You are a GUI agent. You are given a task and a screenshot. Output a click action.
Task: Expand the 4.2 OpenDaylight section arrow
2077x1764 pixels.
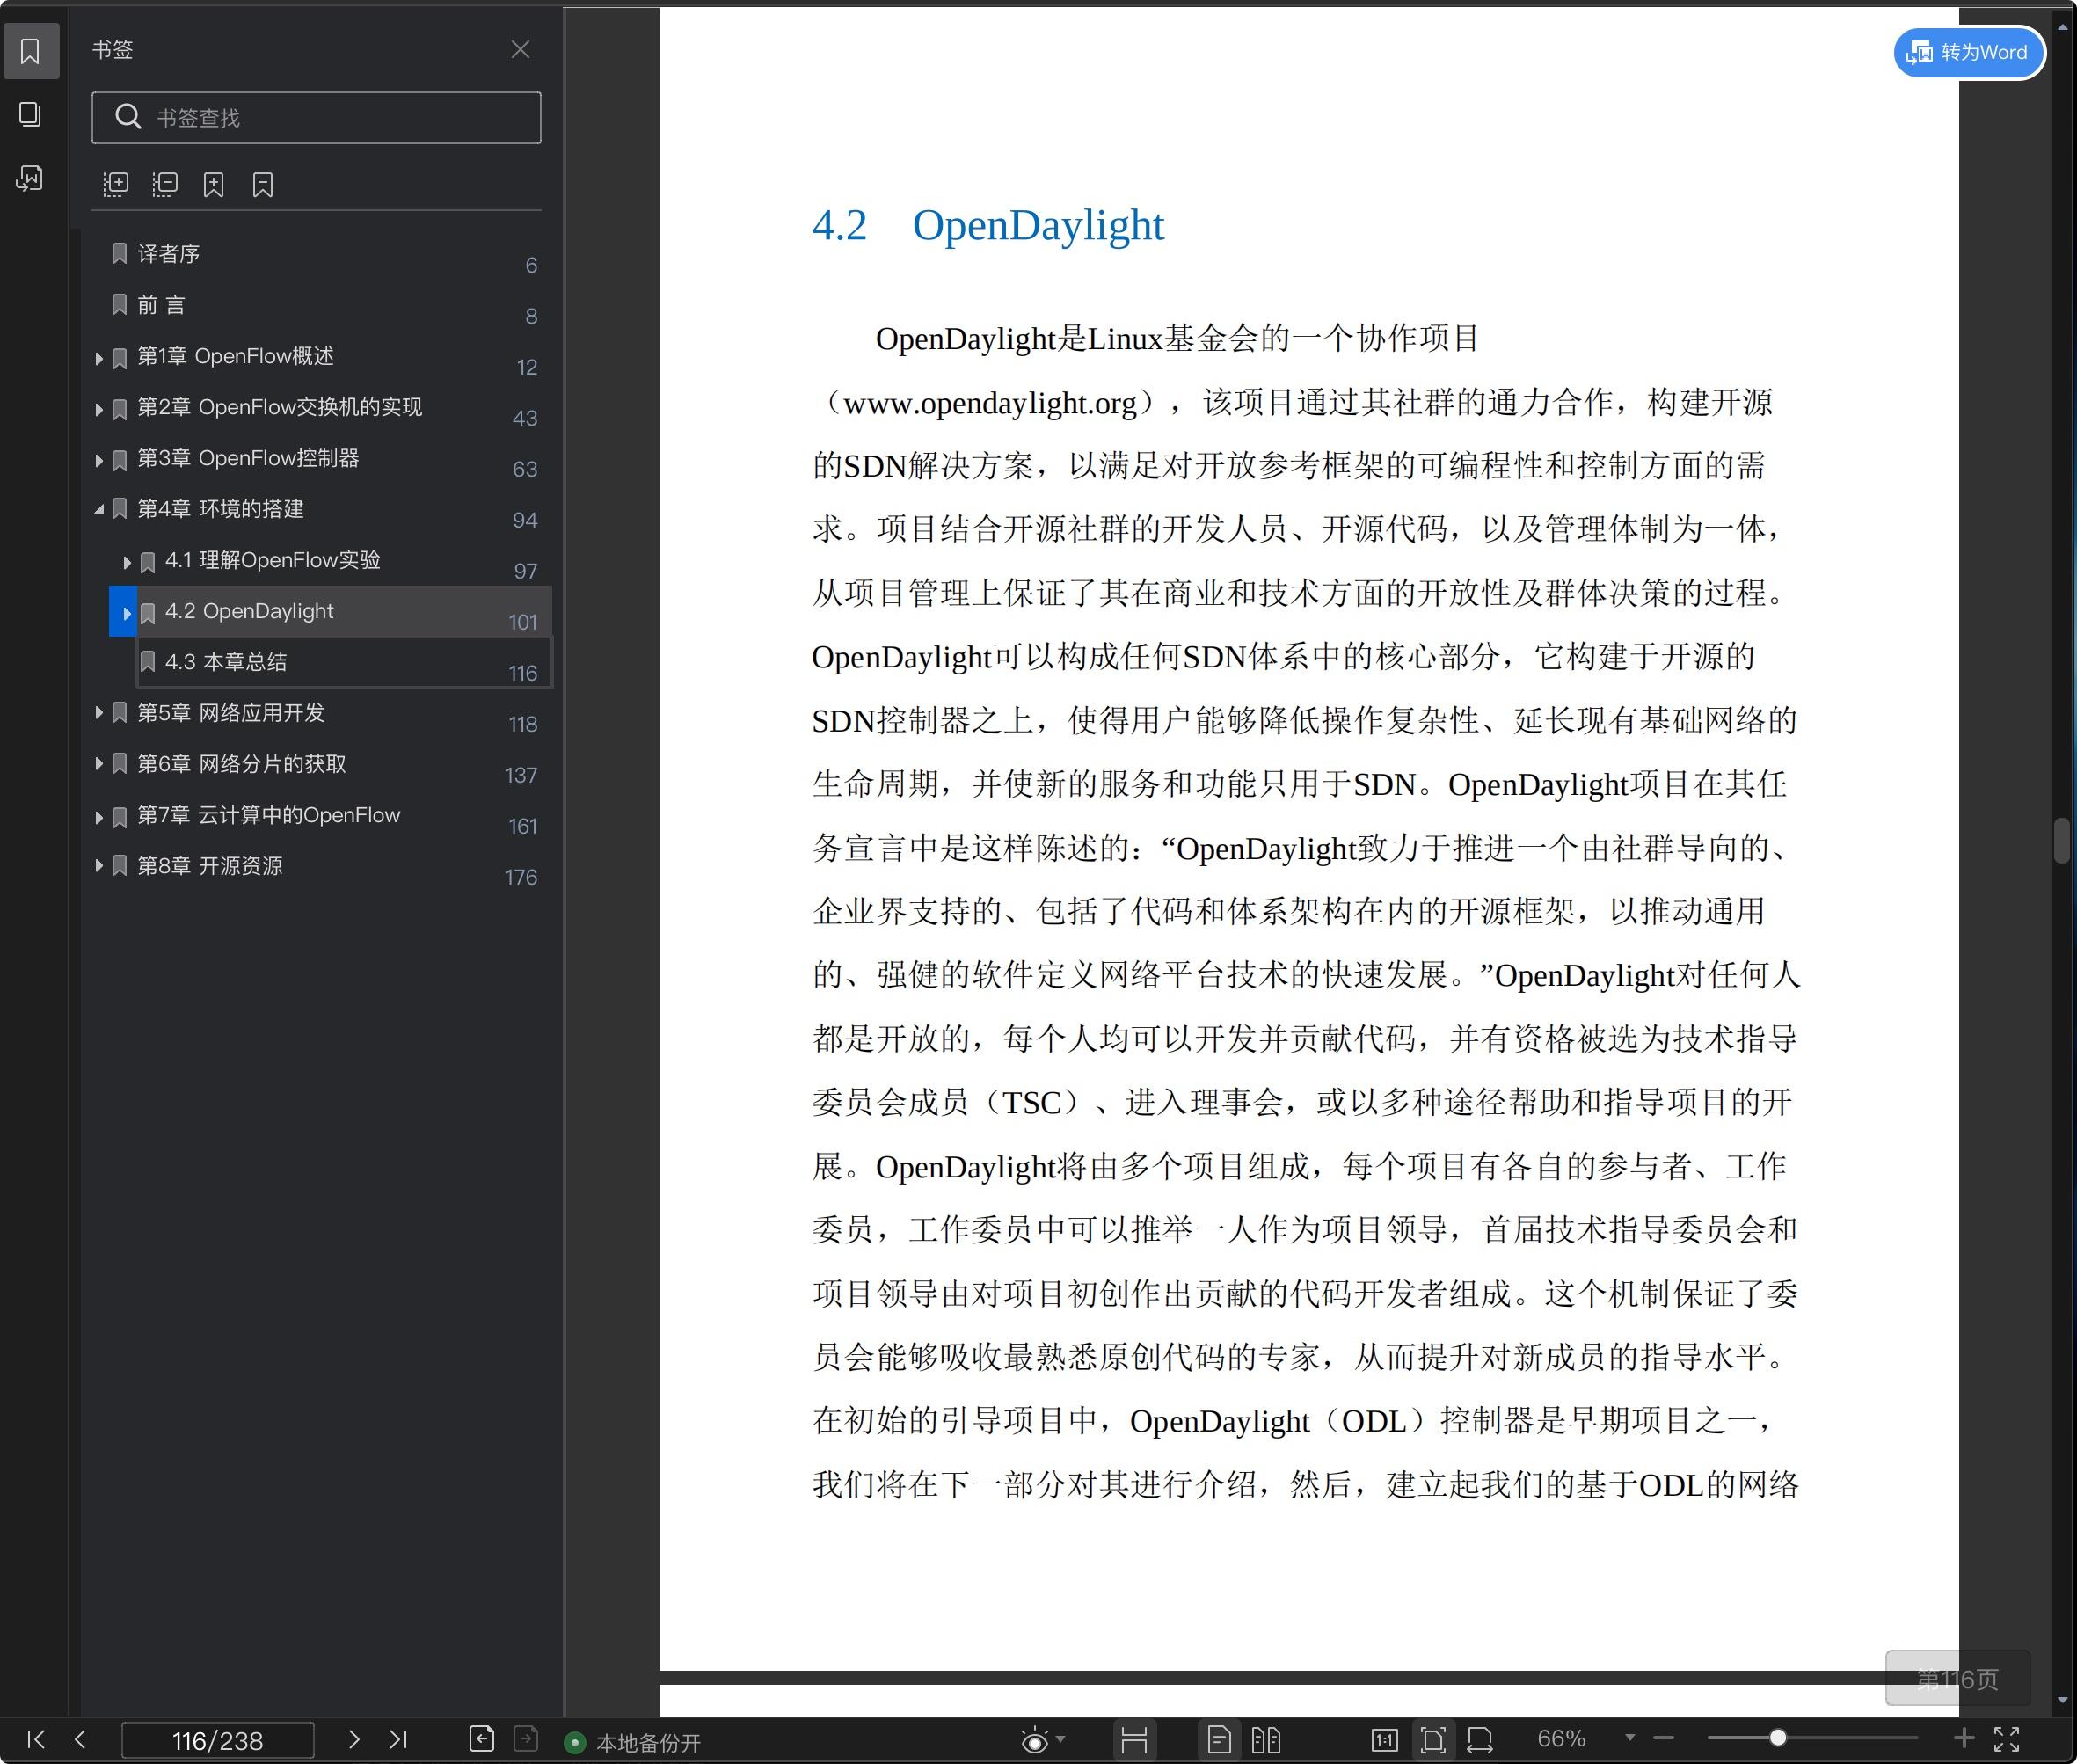pos(127,613)
